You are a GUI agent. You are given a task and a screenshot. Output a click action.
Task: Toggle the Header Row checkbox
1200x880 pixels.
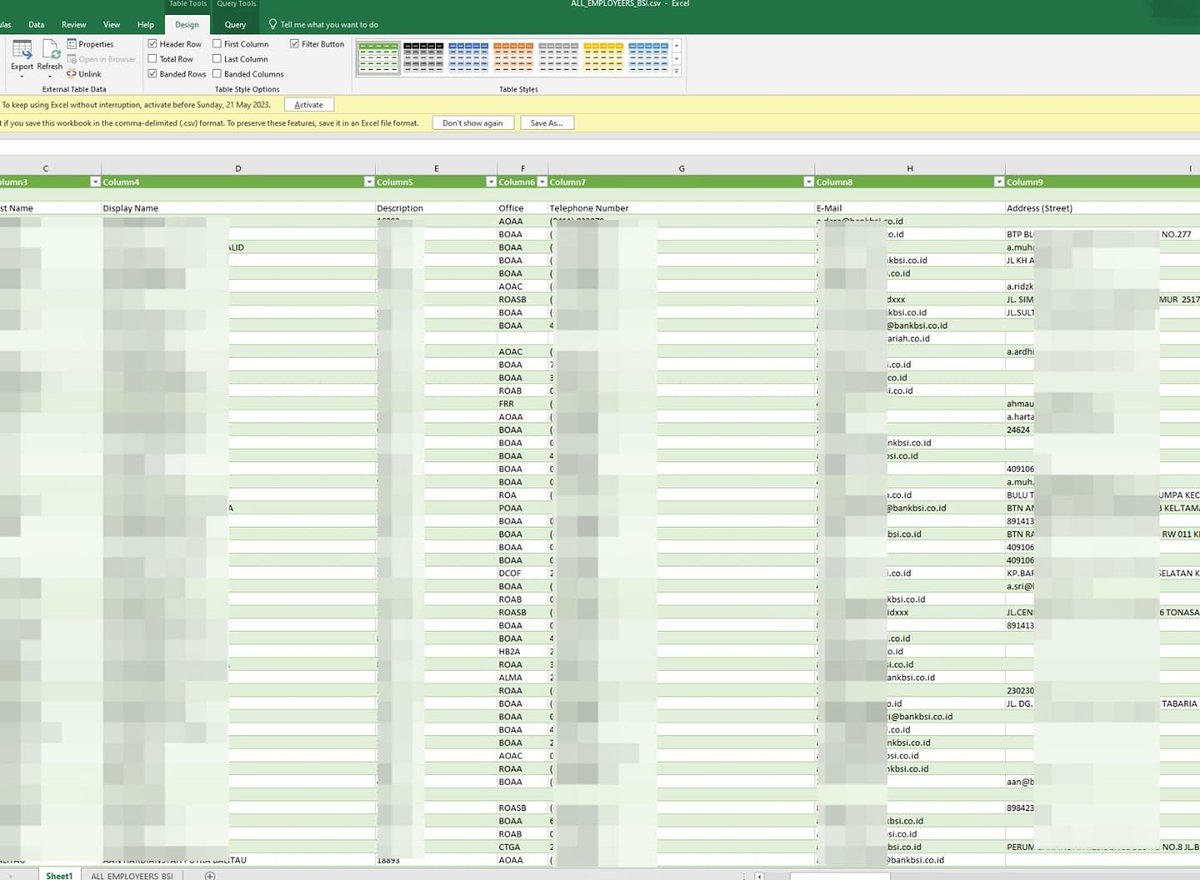click(152, 44)
